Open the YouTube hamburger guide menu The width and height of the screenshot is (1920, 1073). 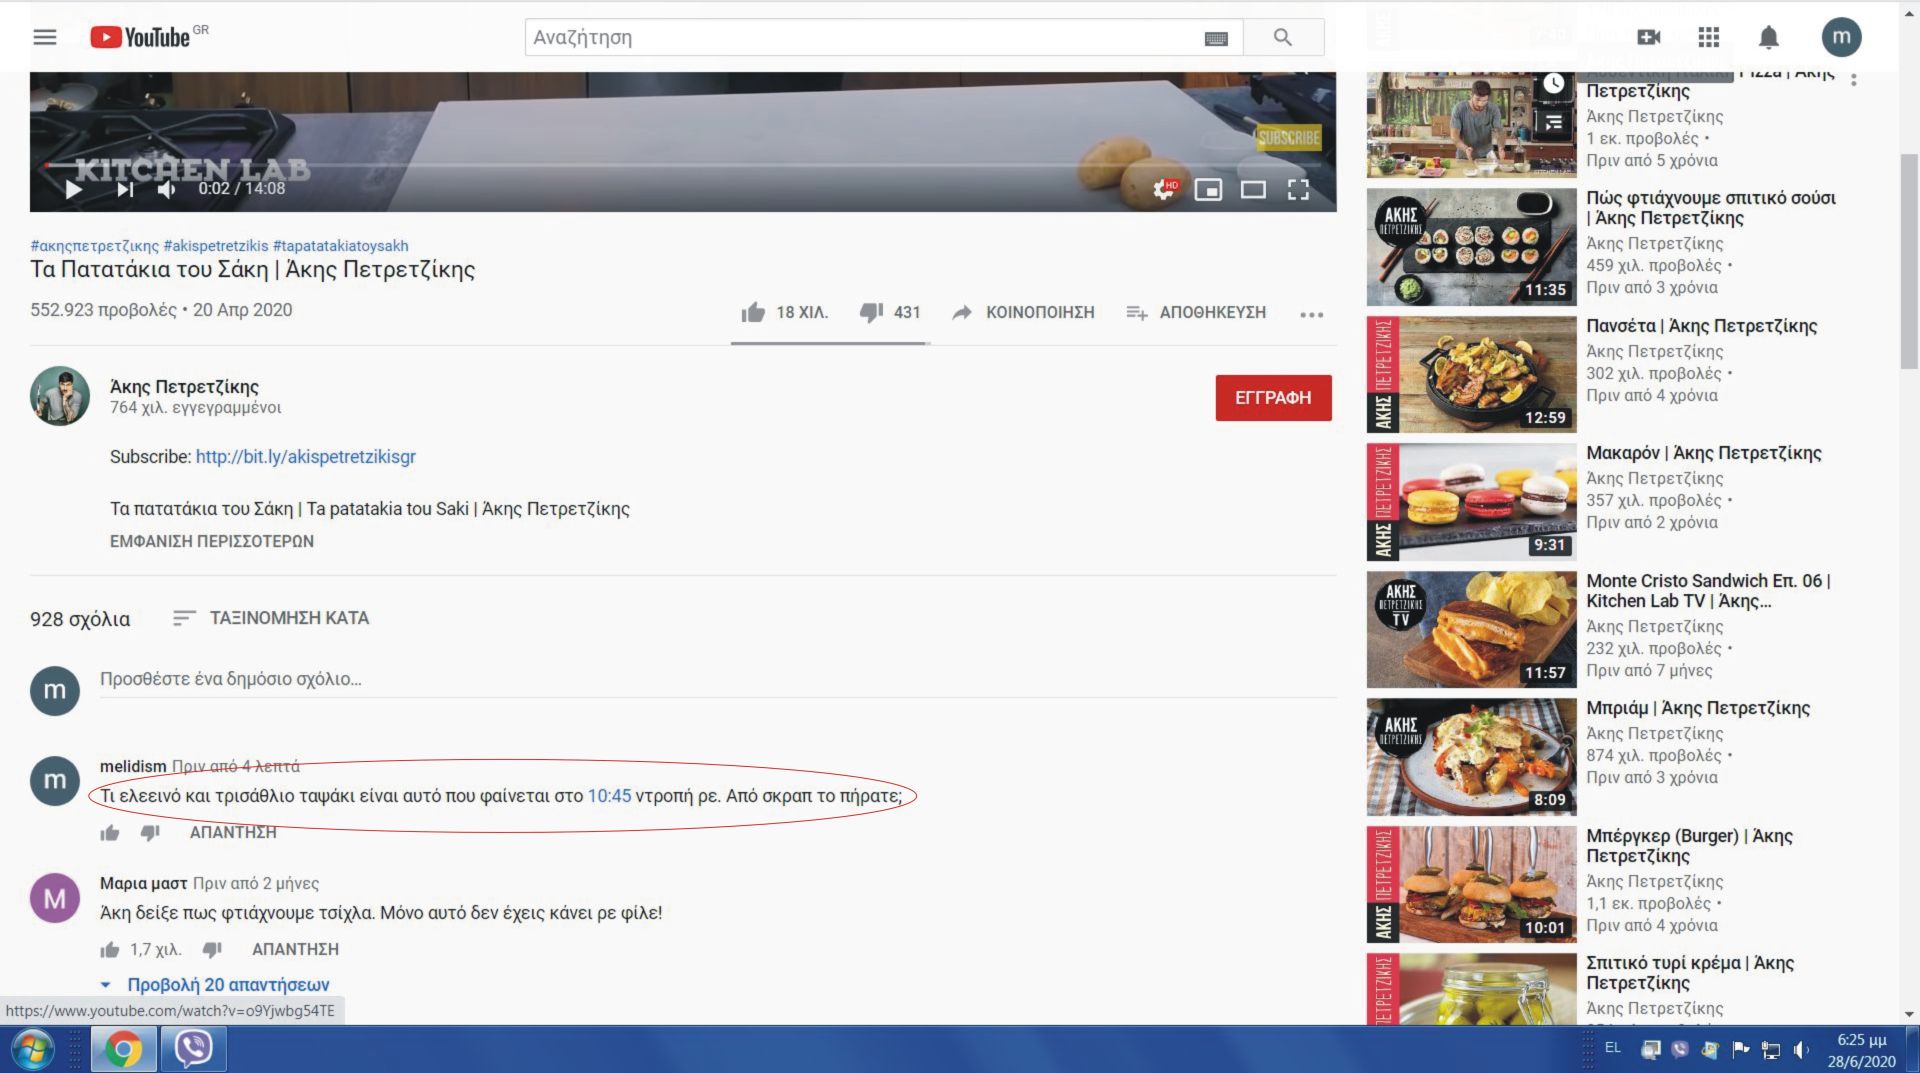click(45, 37)
